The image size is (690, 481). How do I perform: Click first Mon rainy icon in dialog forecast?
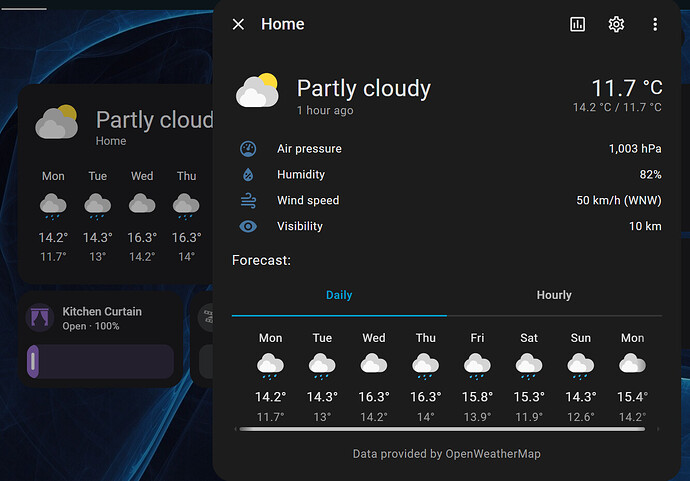(270, 366)
